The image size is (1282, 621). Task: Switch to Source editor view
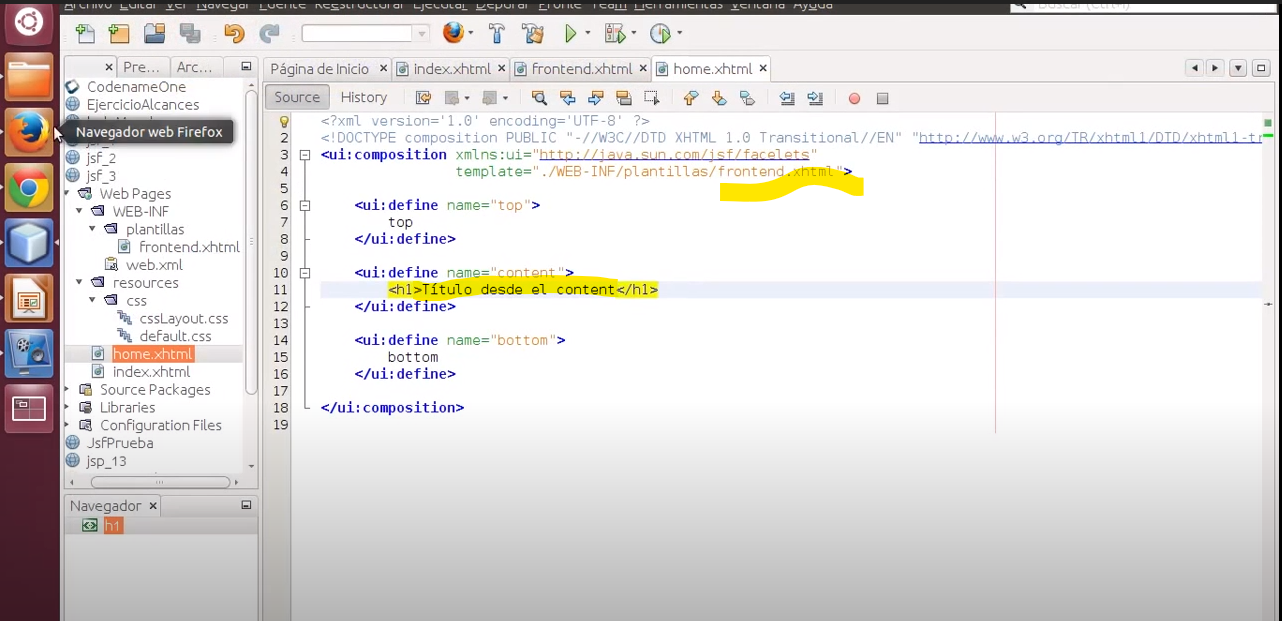pyautogui.click(x=297, y=97)
